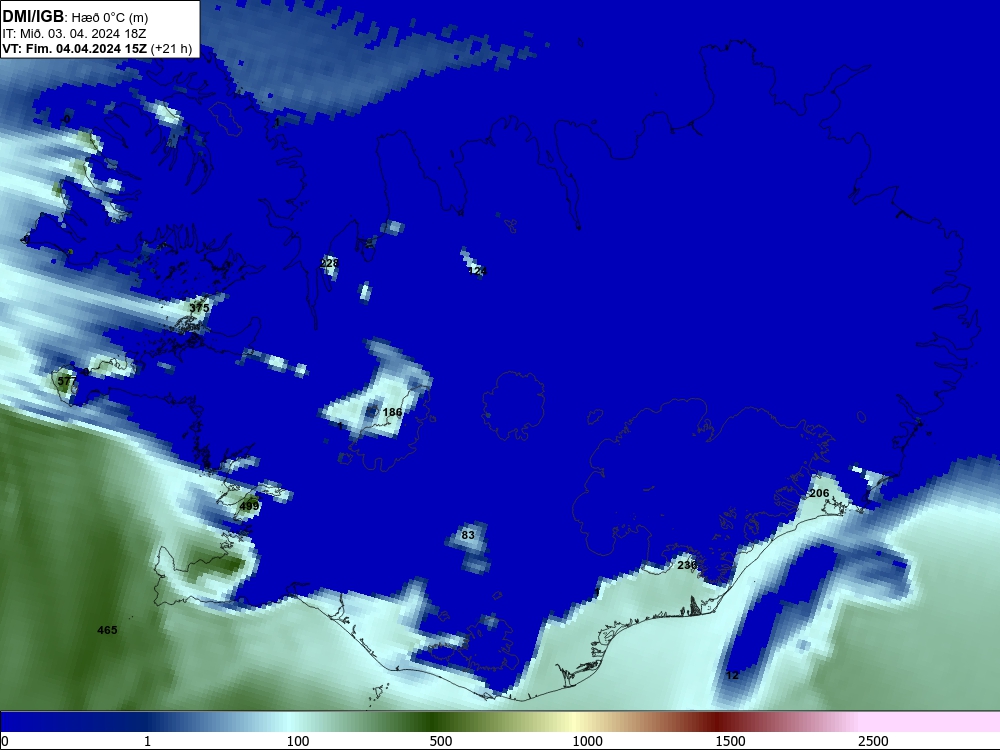Image resolution: width=1000 pixels, height=750 pixels.
Task: Click the 375 value on the map
Action: pos(199,307)
